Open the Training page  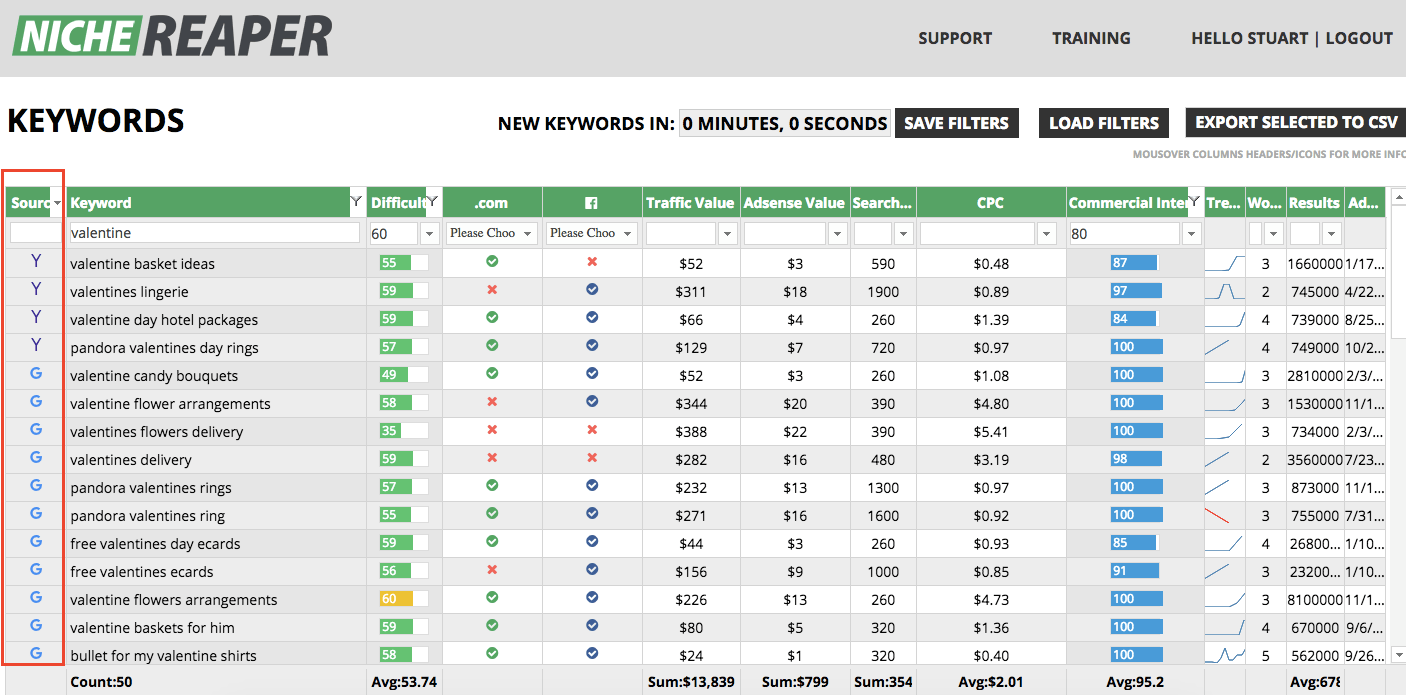tap(1091, 38)
